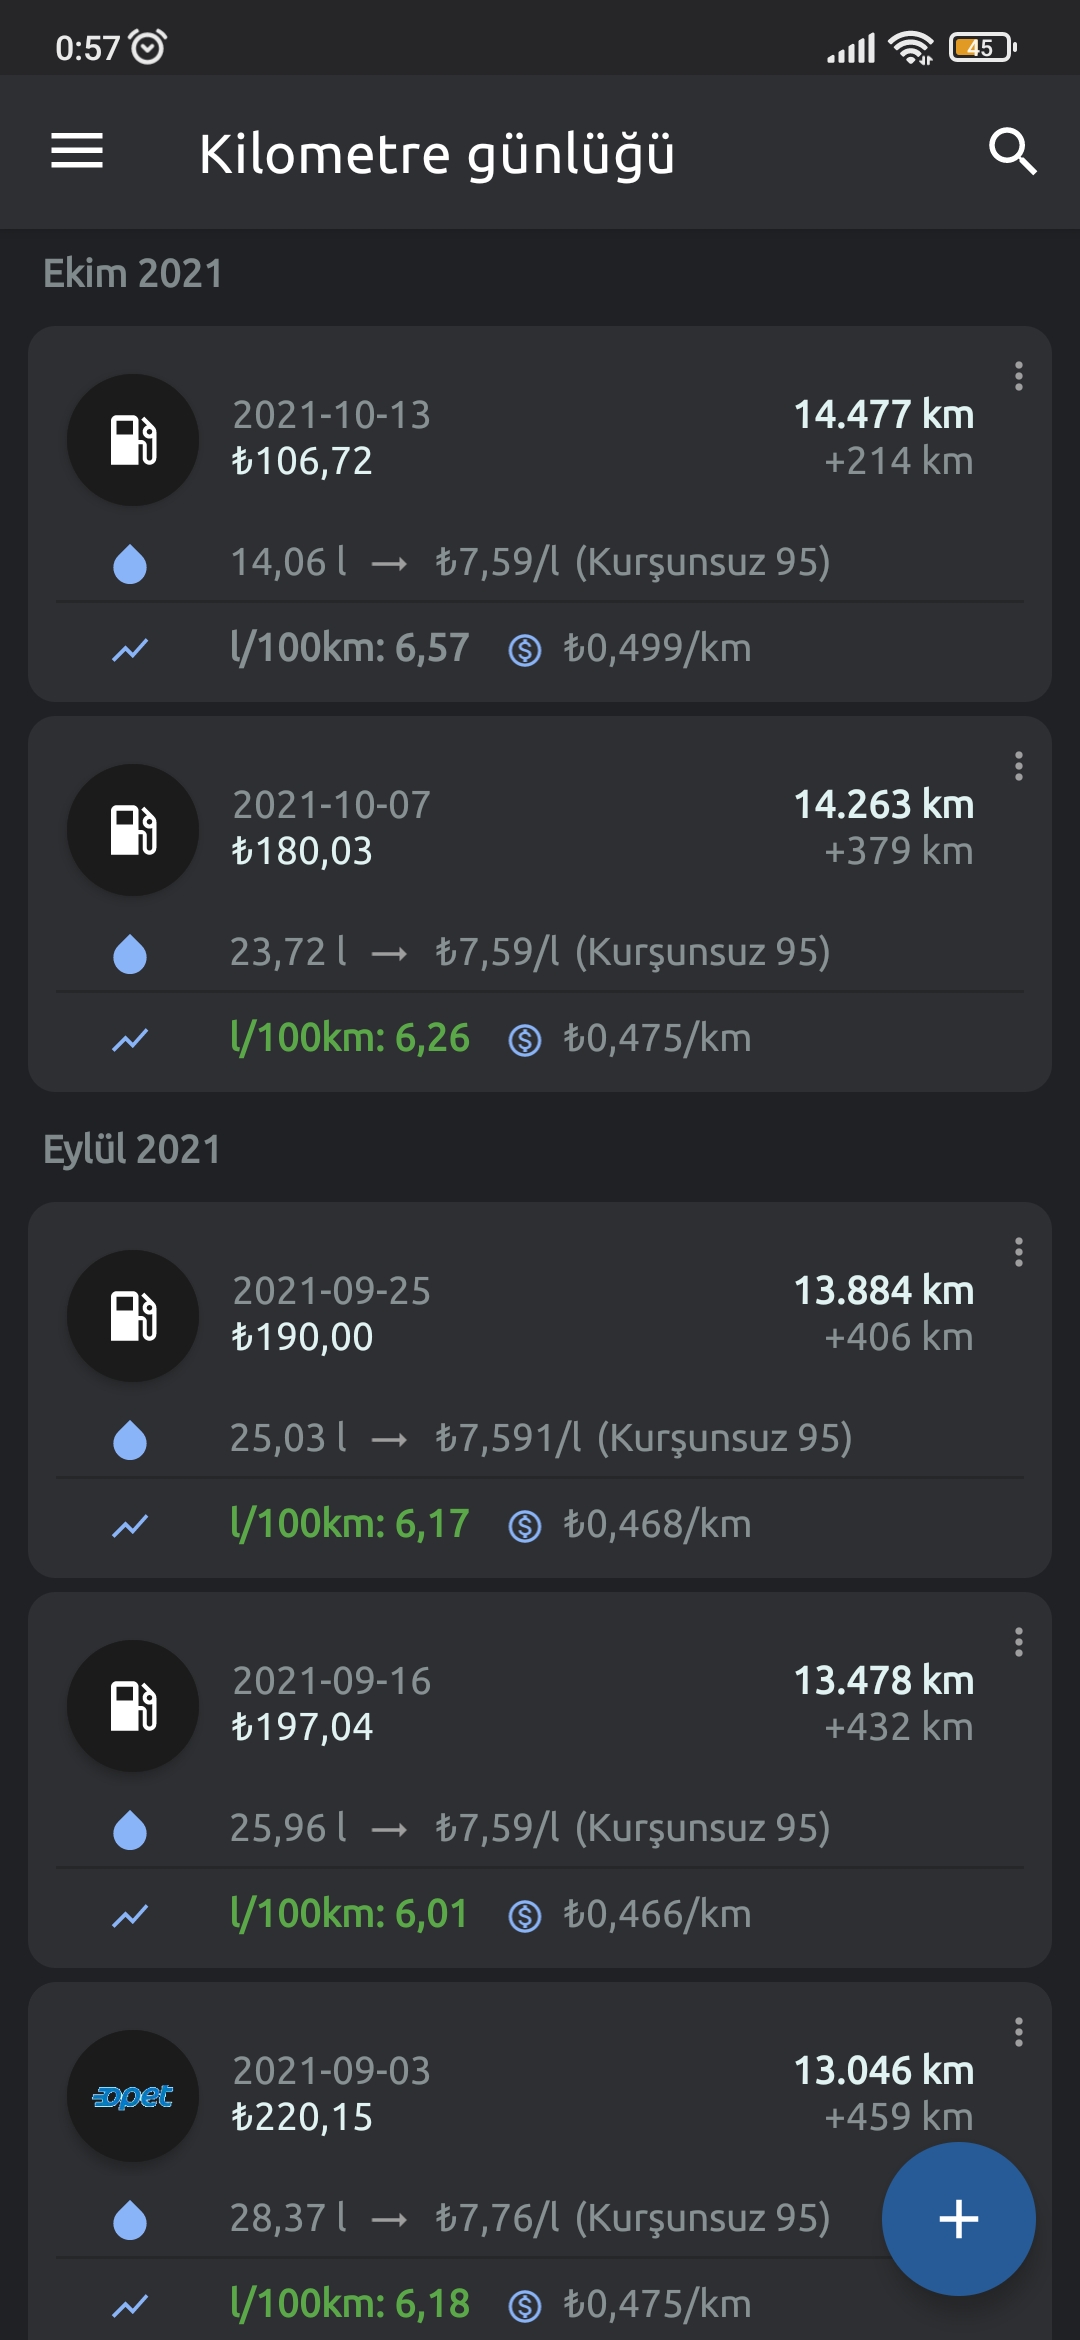Viewport: 1080px width, 2340px height.
Task: Tap fuel pump icon for 2021-09-16 entry
Action: [x=133, y=1706]
